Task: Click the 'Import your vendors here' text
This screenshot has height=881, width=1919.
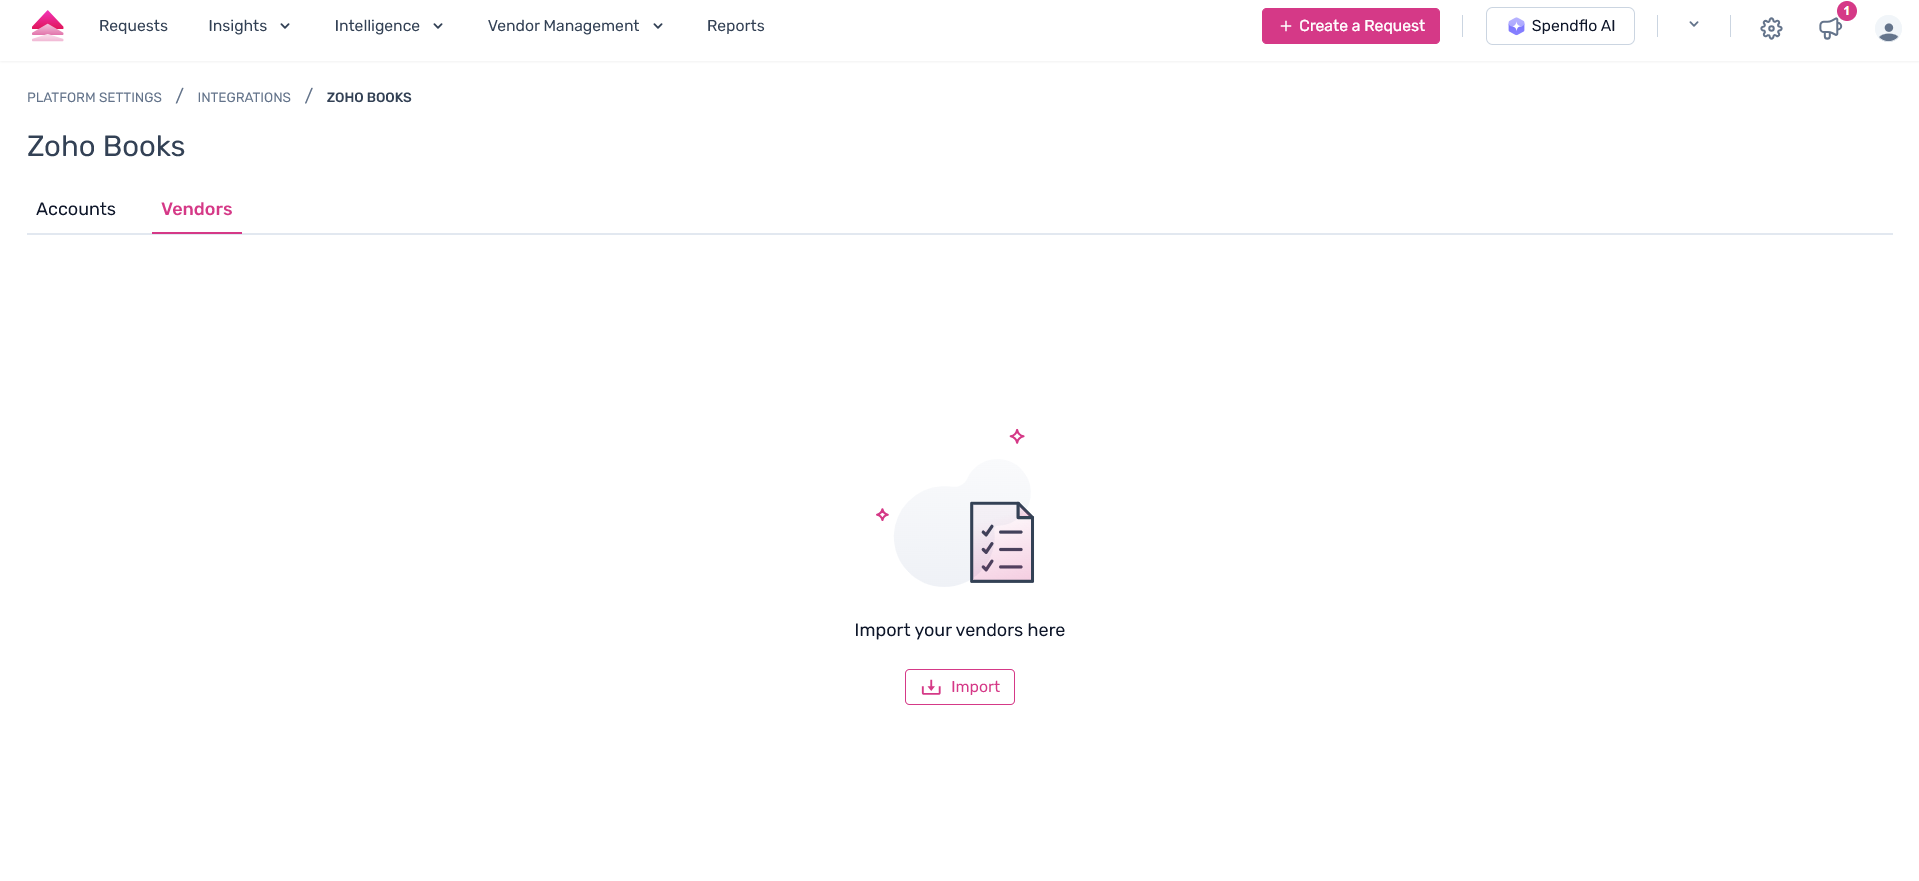Action: pyautogui.click(x=960, y=630)
